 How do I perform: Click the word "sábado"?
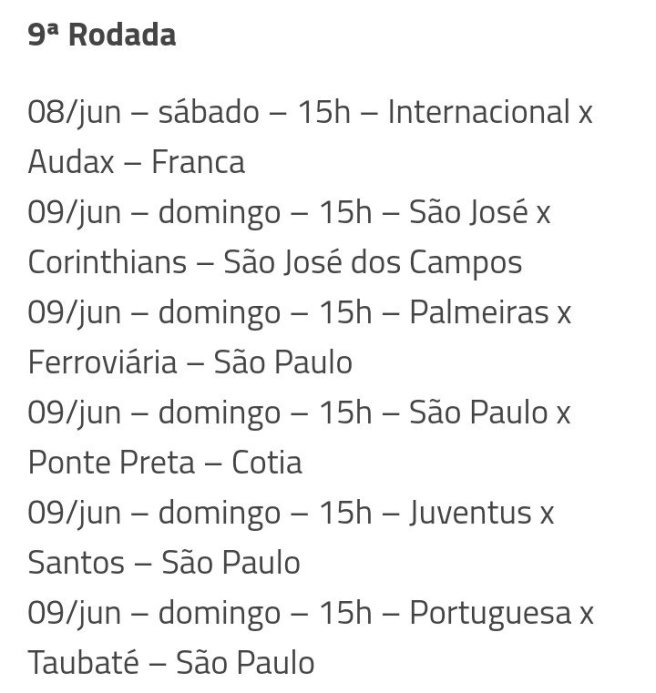208,112
